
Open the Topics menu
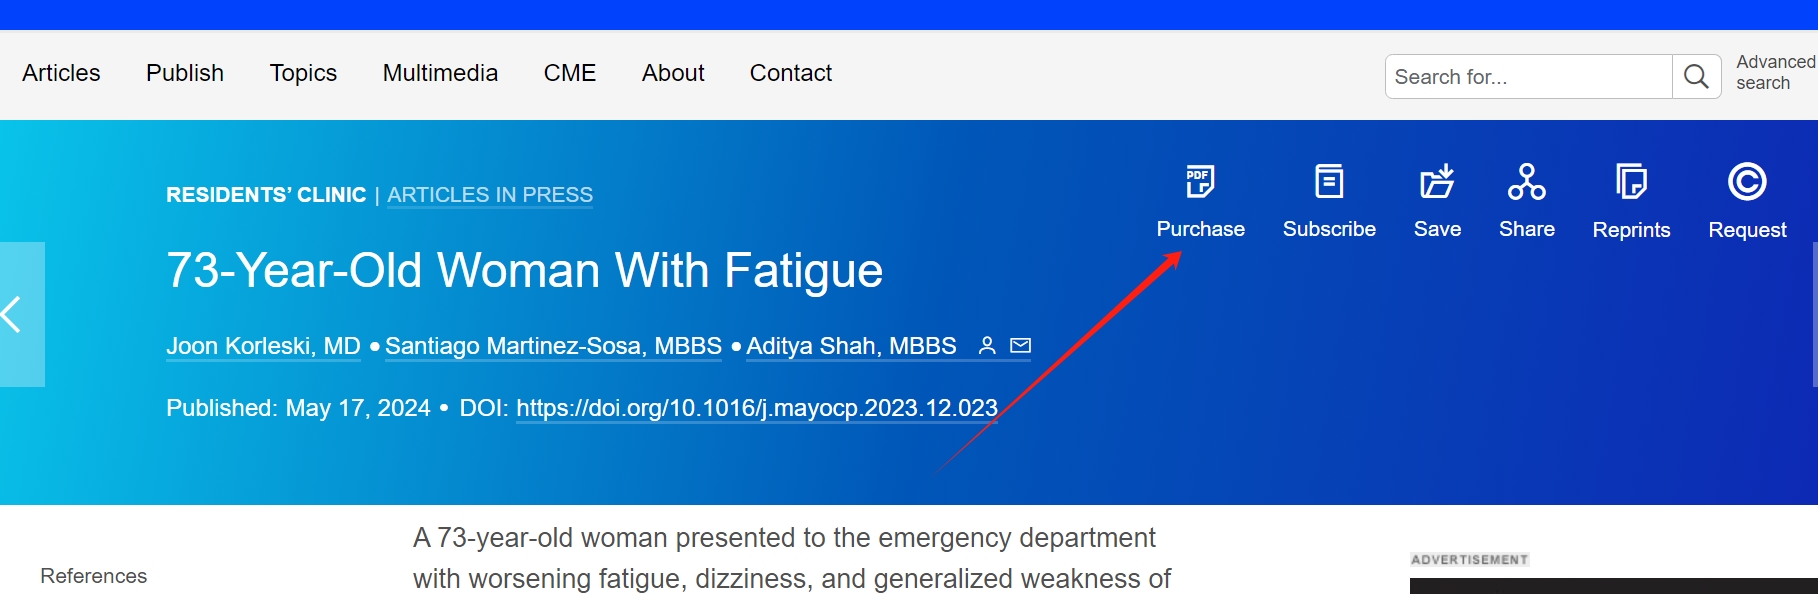(x=303, y=73)
